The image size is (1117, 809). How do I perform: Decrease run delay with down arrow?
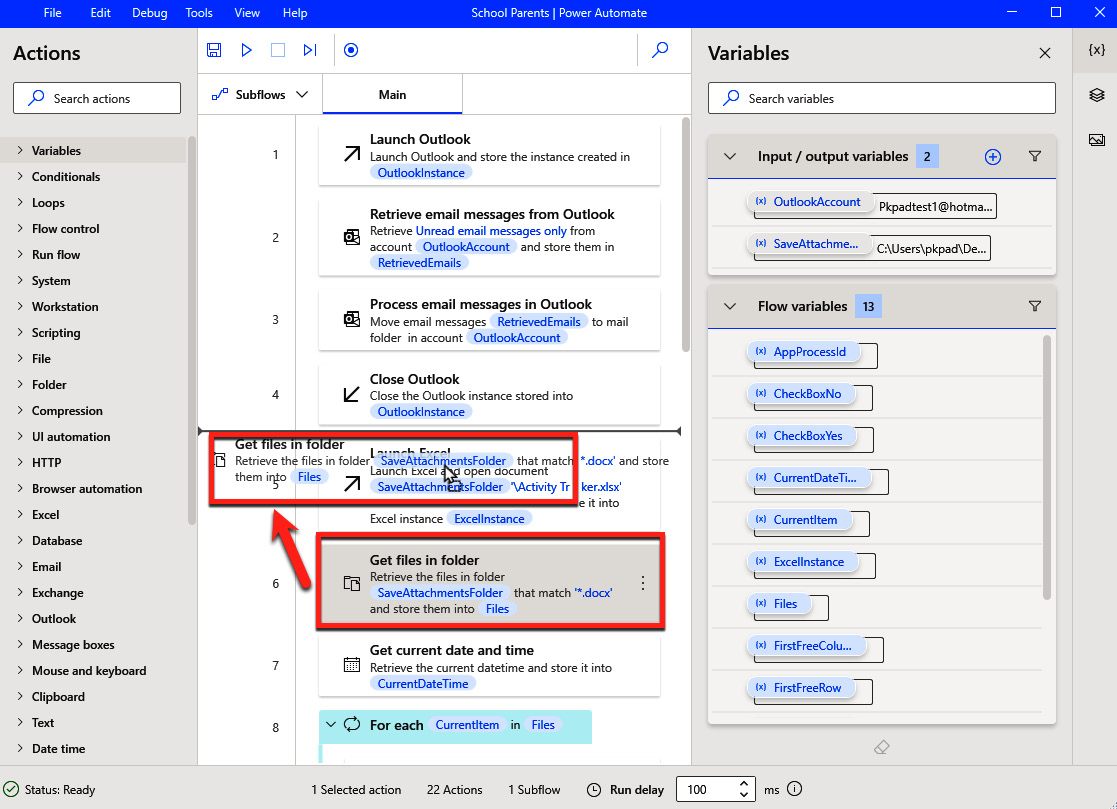744,795
